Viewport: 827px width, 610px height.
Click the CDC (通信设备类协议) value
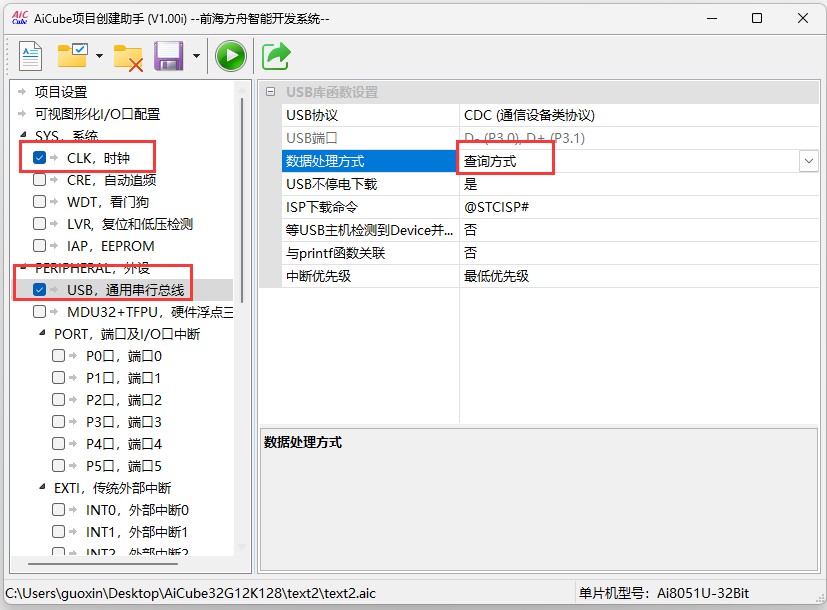tap(529, 115)
